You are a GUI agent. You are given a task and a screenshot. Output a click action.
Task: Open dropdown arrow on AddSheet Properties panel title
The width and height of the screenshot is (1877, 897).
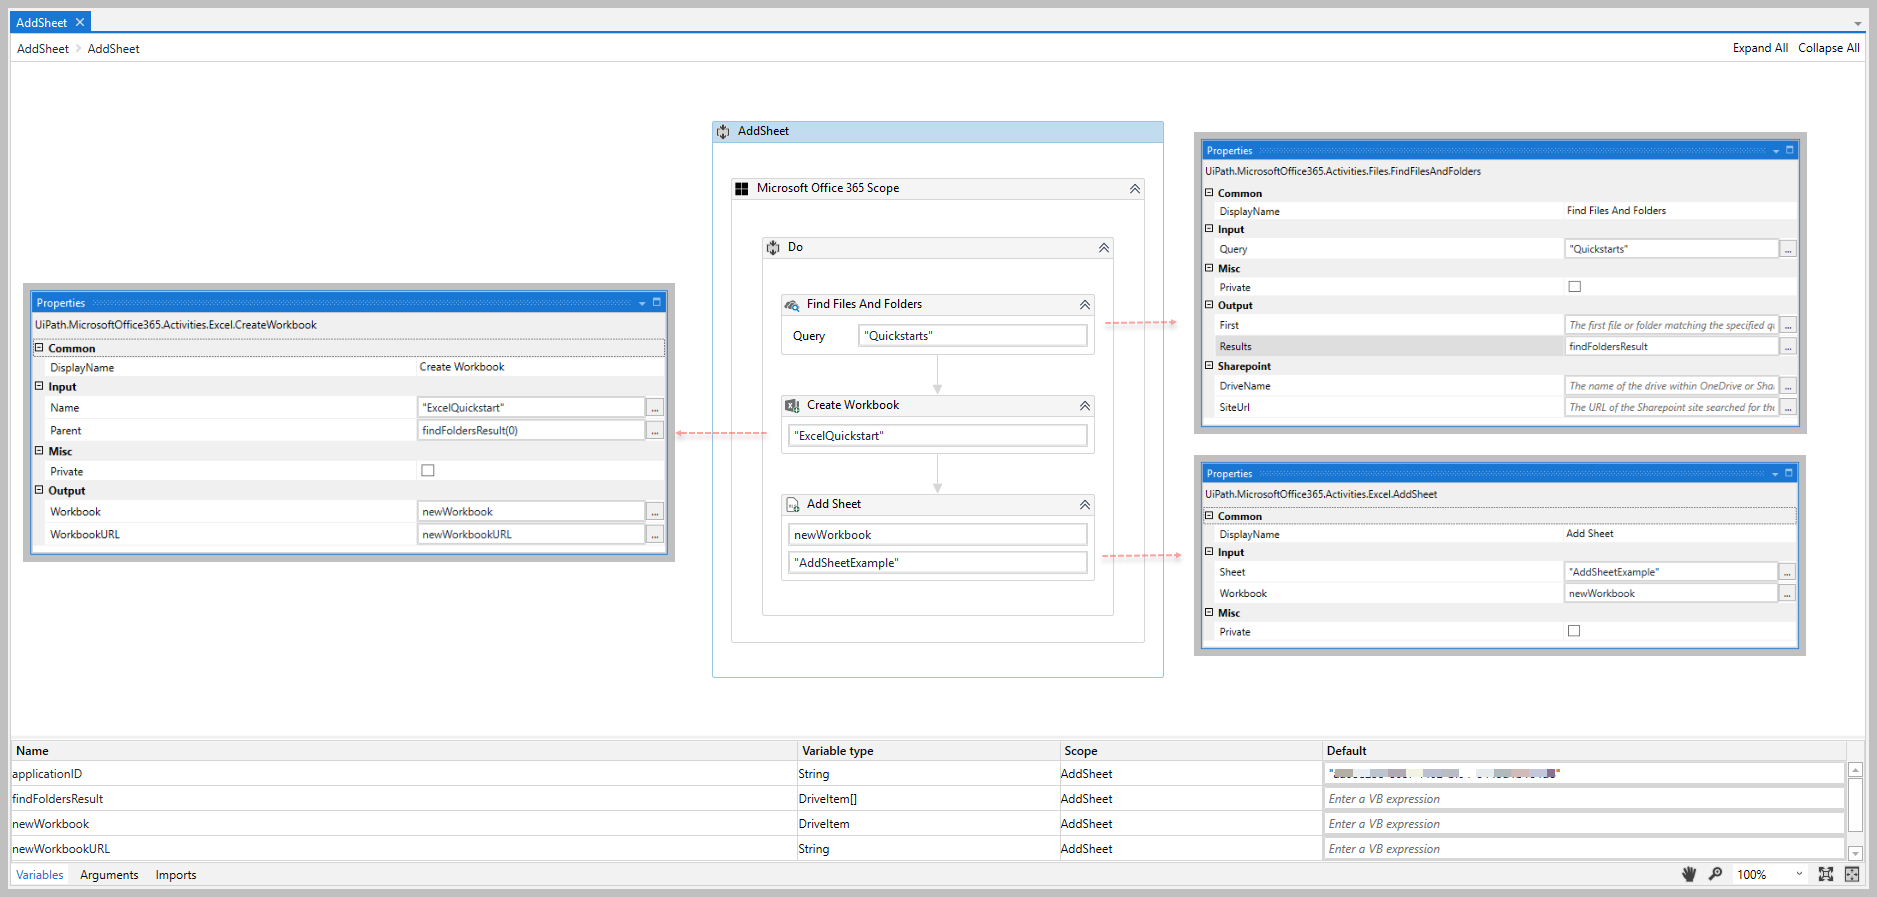click(x=1775, y=474)
